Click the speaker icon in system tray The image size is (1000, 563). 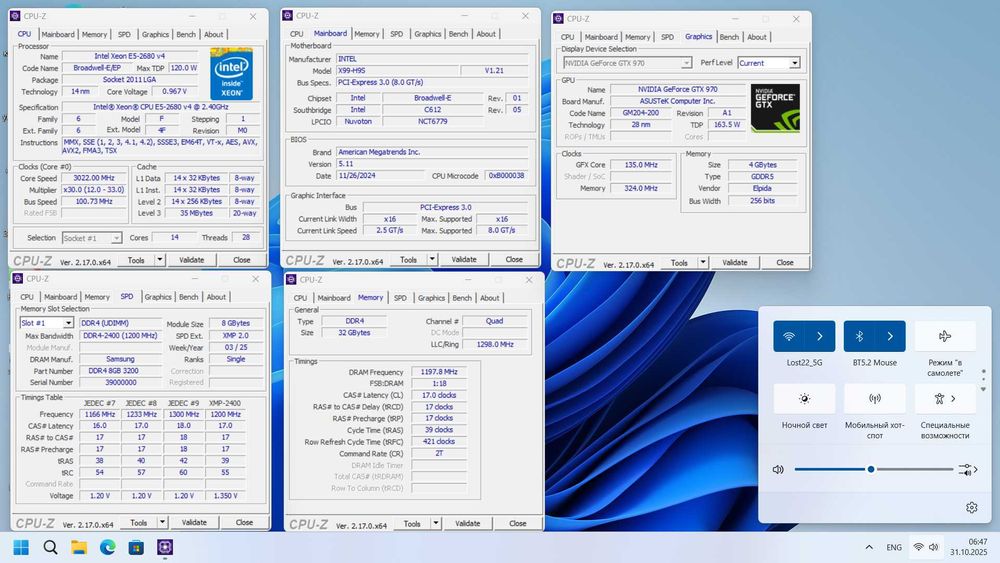point(934,547)
